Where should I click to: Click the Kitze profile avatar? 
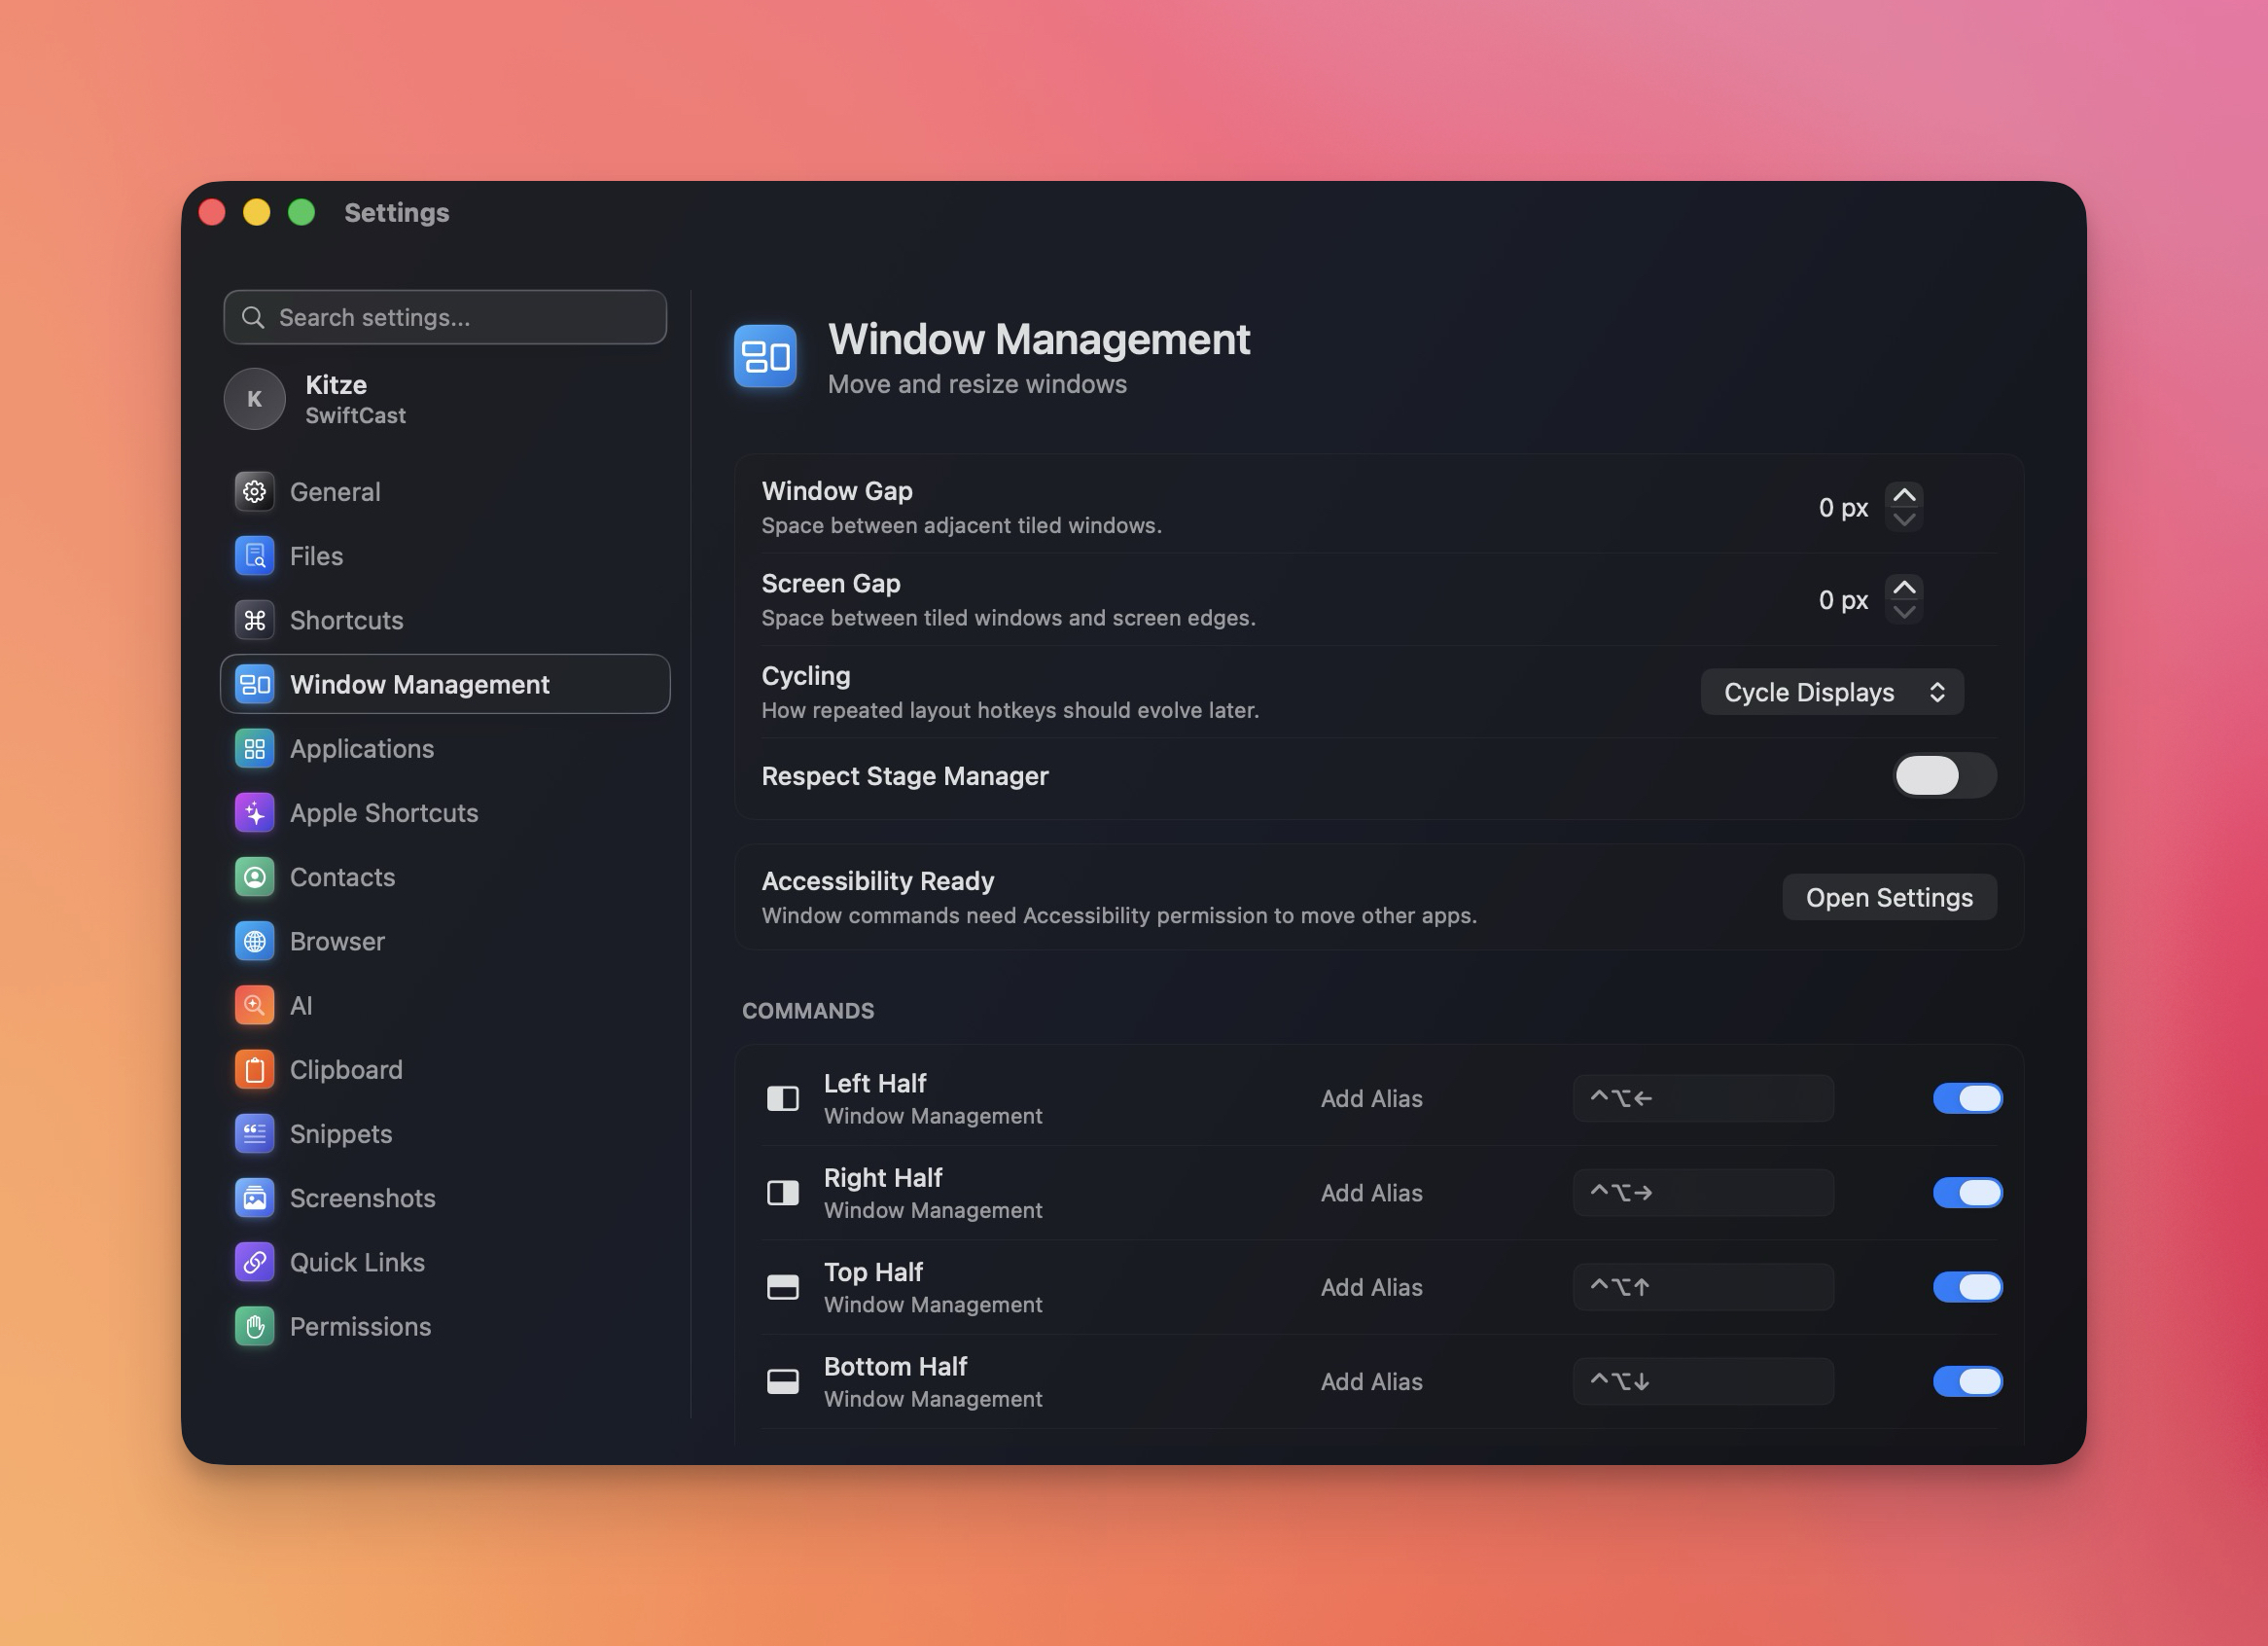coord(254,398)
